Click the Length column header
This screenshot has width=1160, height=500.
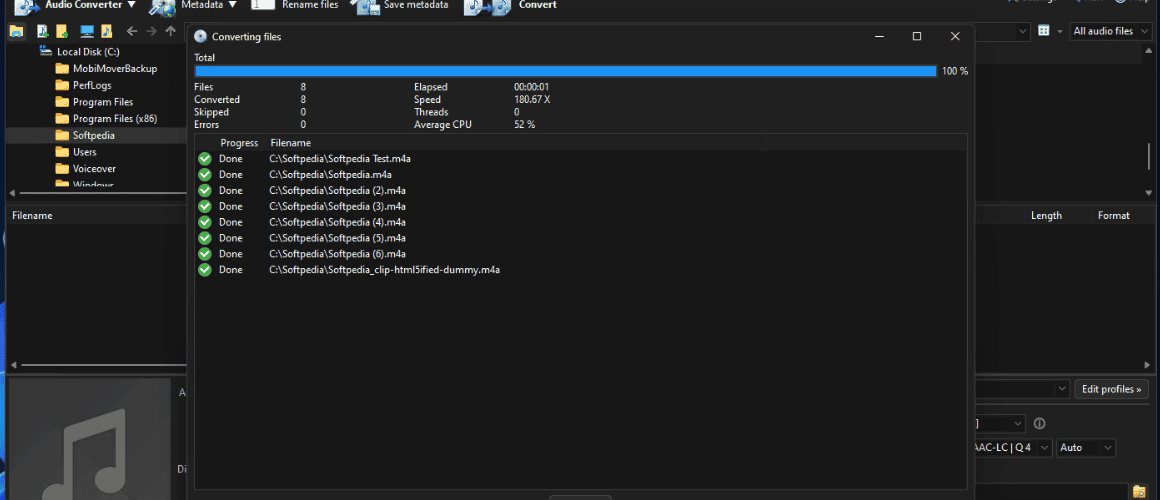point(1046,215)
